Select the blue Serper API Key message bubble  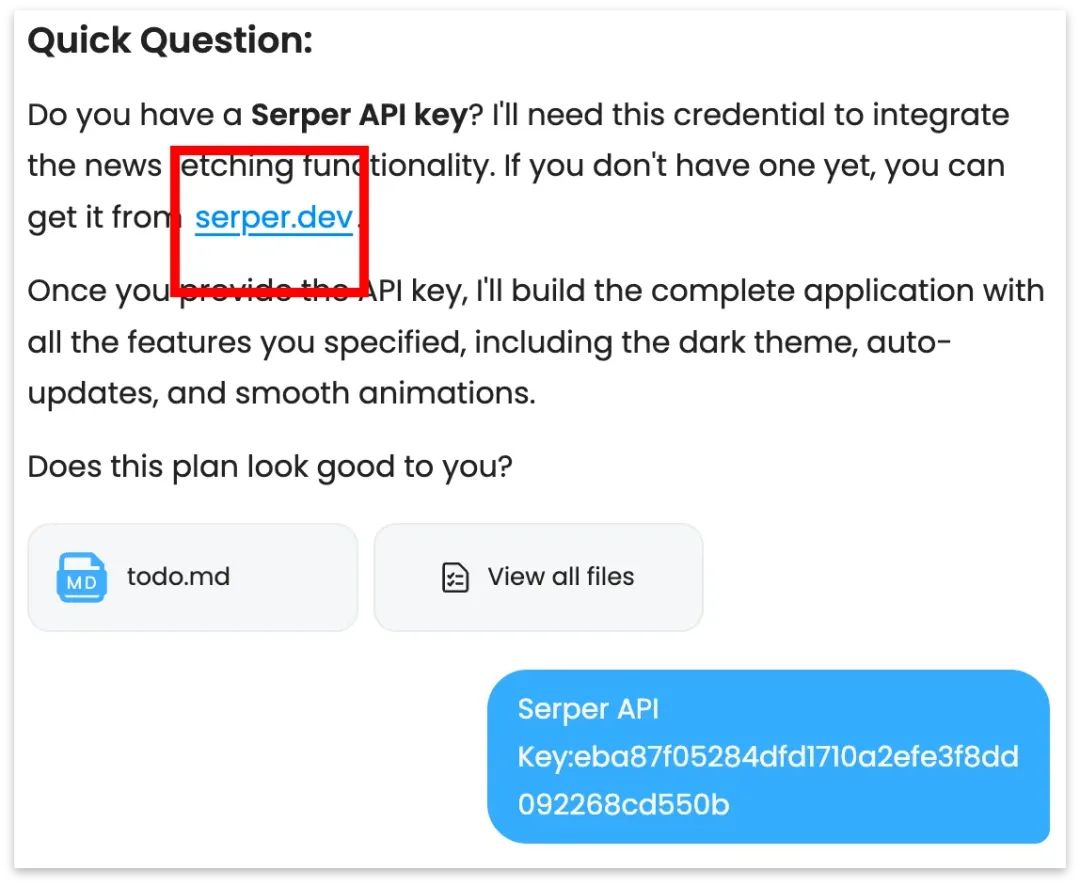click(x=768, y=756)
